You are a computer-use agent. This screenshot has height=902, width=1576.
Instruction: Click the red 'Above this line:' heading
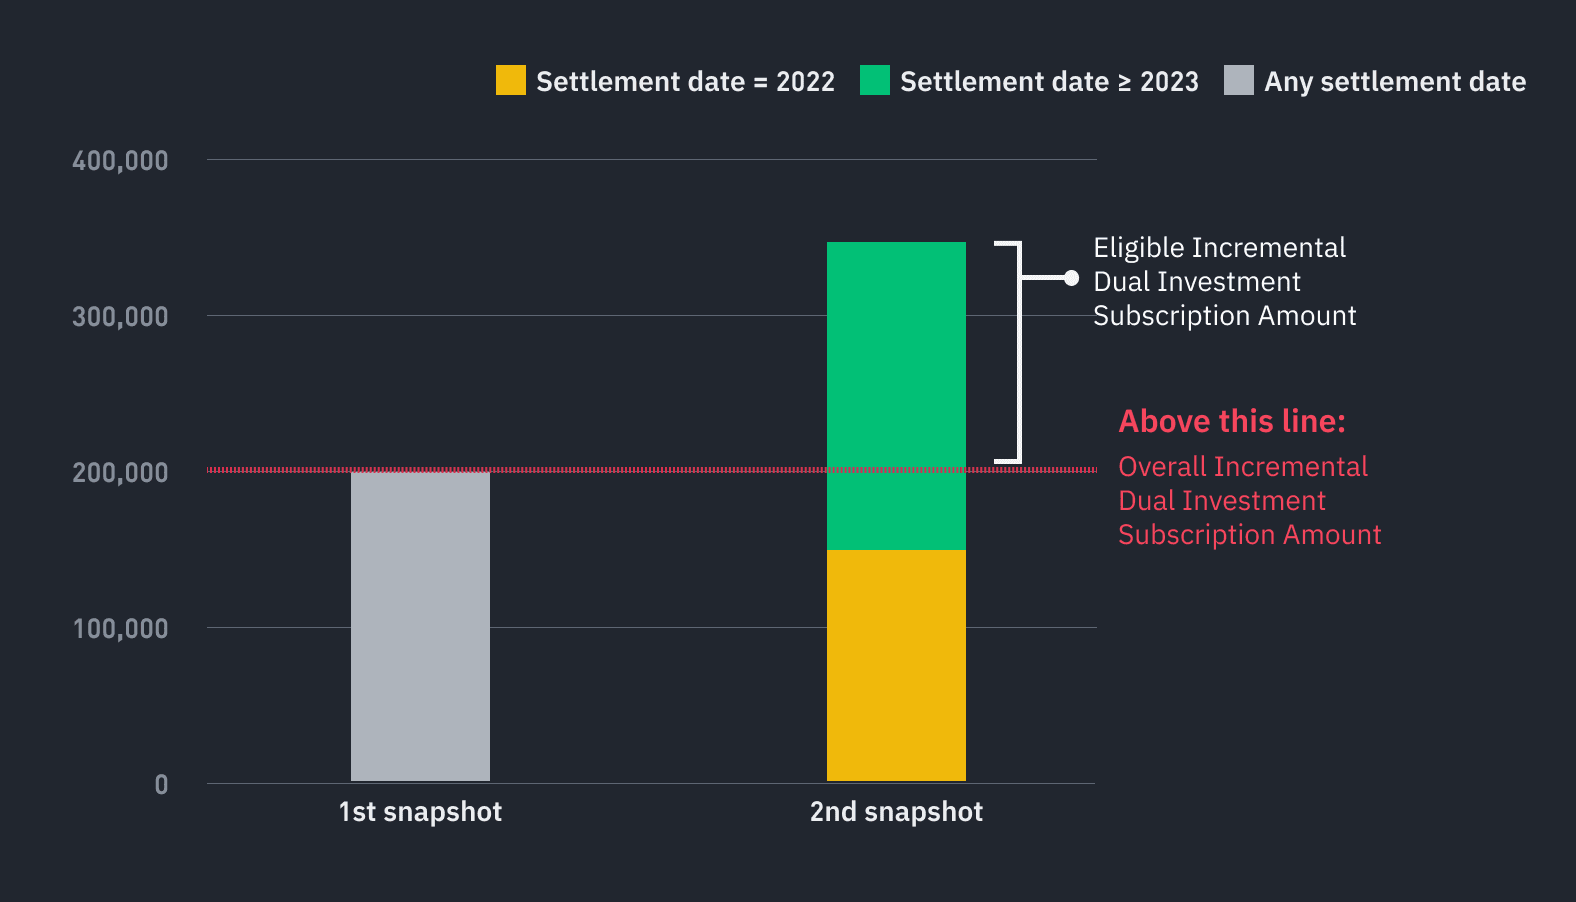point(1232,421)
